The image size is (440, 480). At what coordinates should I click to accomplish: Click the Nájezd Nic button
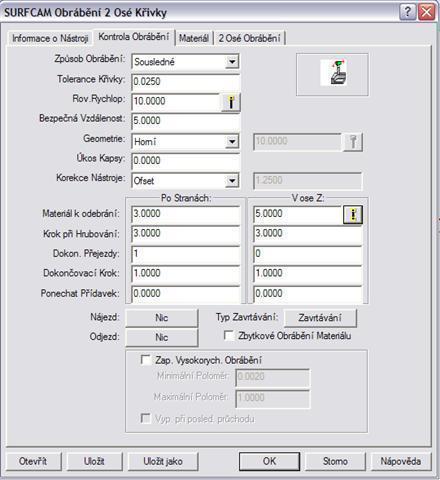coord(161,318)
